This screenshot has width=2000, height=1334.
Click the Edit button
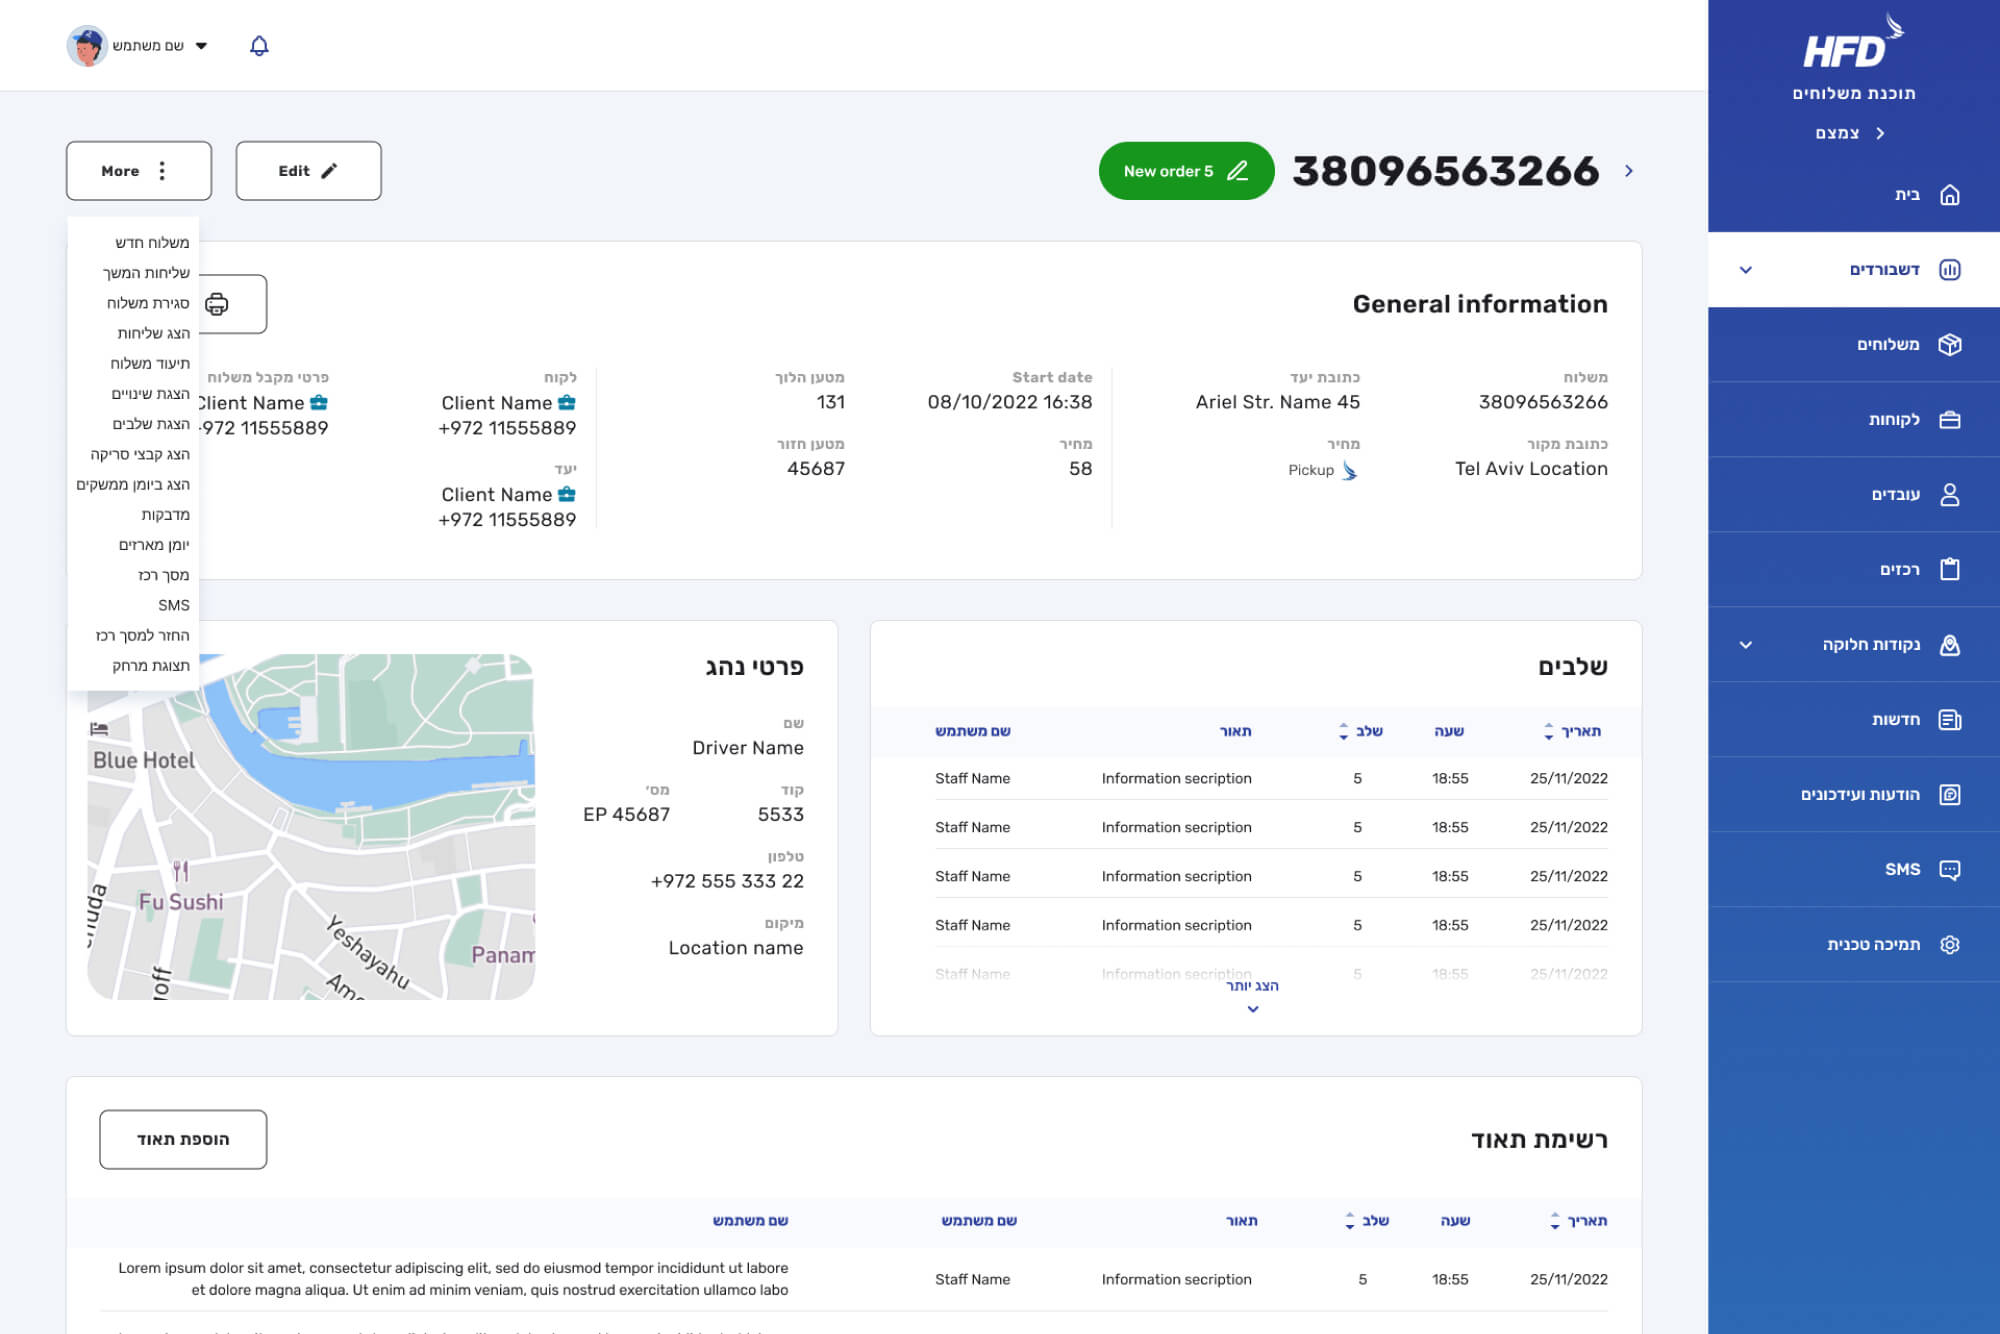click(x=308, y=171)
